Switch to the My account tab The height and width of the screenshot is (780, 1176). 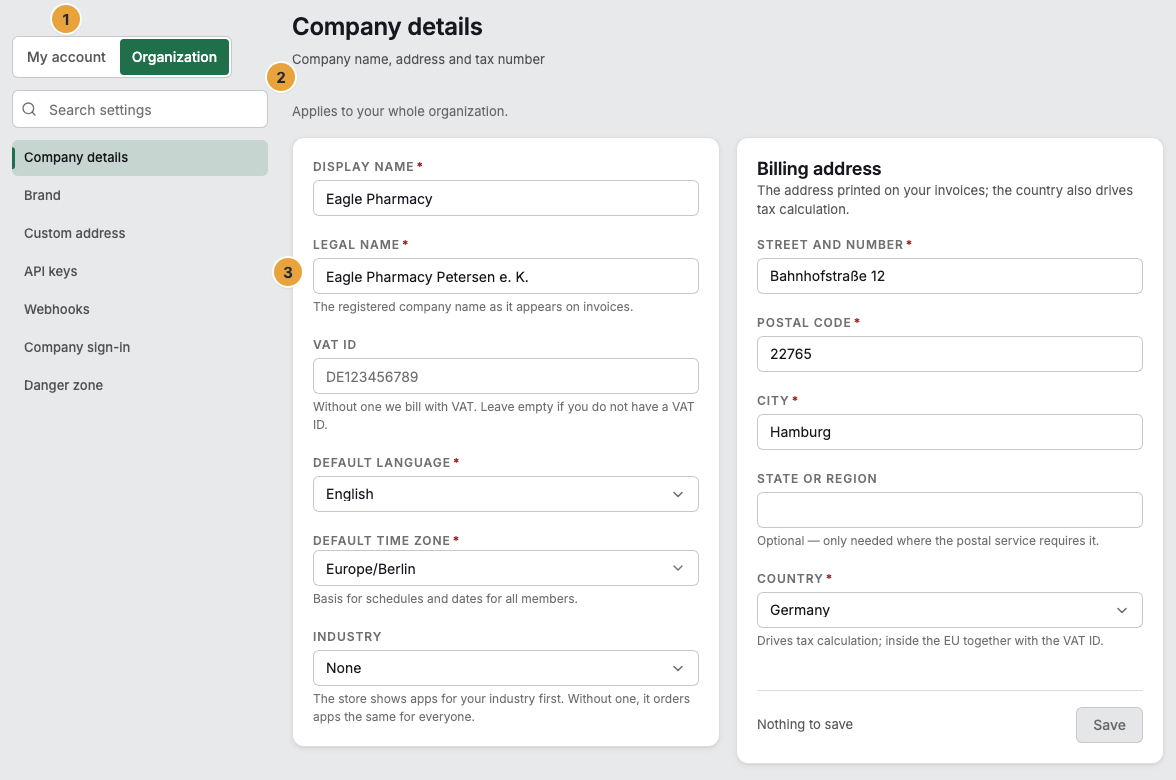pos(66,57)
